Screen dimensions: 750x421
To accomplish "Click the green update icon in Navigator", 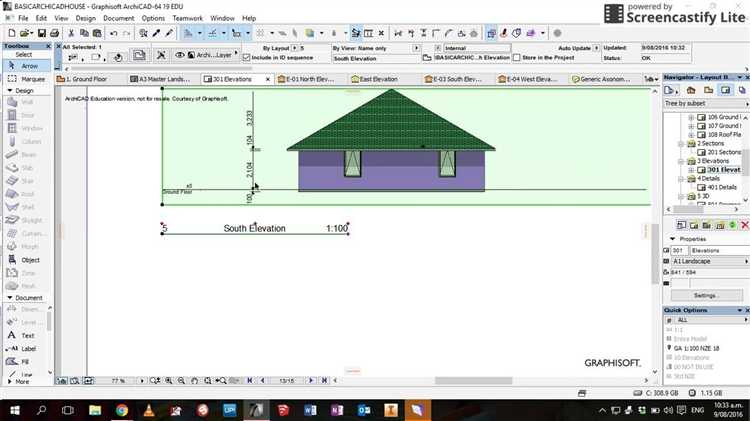I will click(x=732, y=225).
